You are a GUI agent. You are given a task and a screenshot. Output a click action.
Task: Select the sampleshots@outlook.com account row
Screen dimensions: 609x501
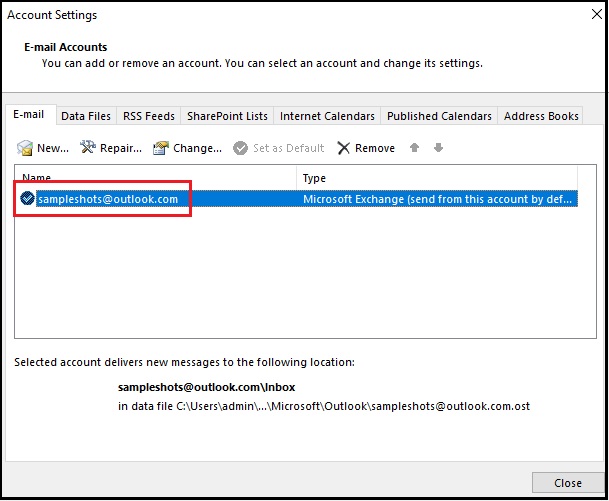(298, 199)
